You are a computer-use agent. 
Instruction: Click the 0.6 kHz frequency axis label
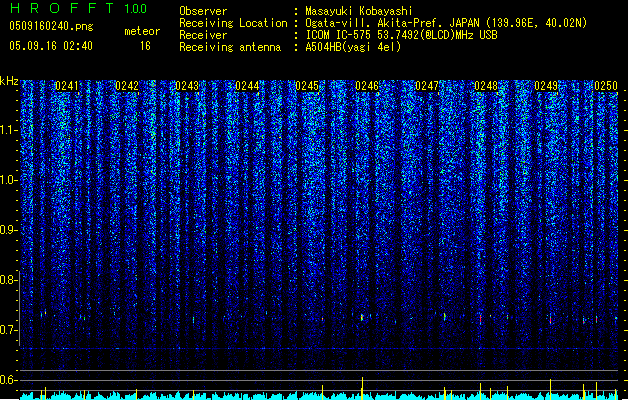point(9,380)
